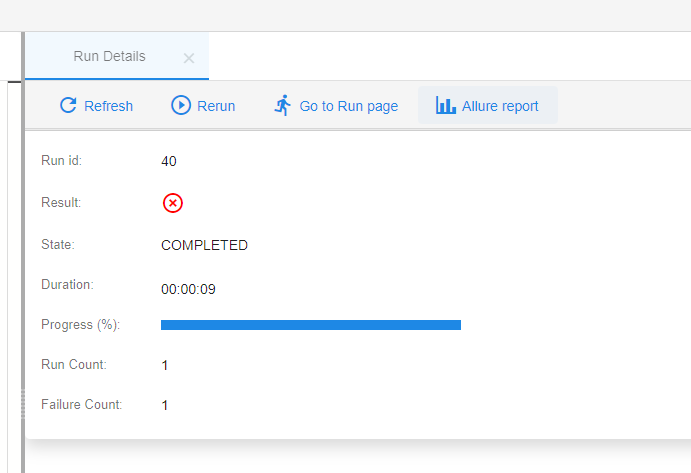This screenshot has width=691, height=473.
Task: Click the duration value 00:00:09
Action: pos(188,289)
